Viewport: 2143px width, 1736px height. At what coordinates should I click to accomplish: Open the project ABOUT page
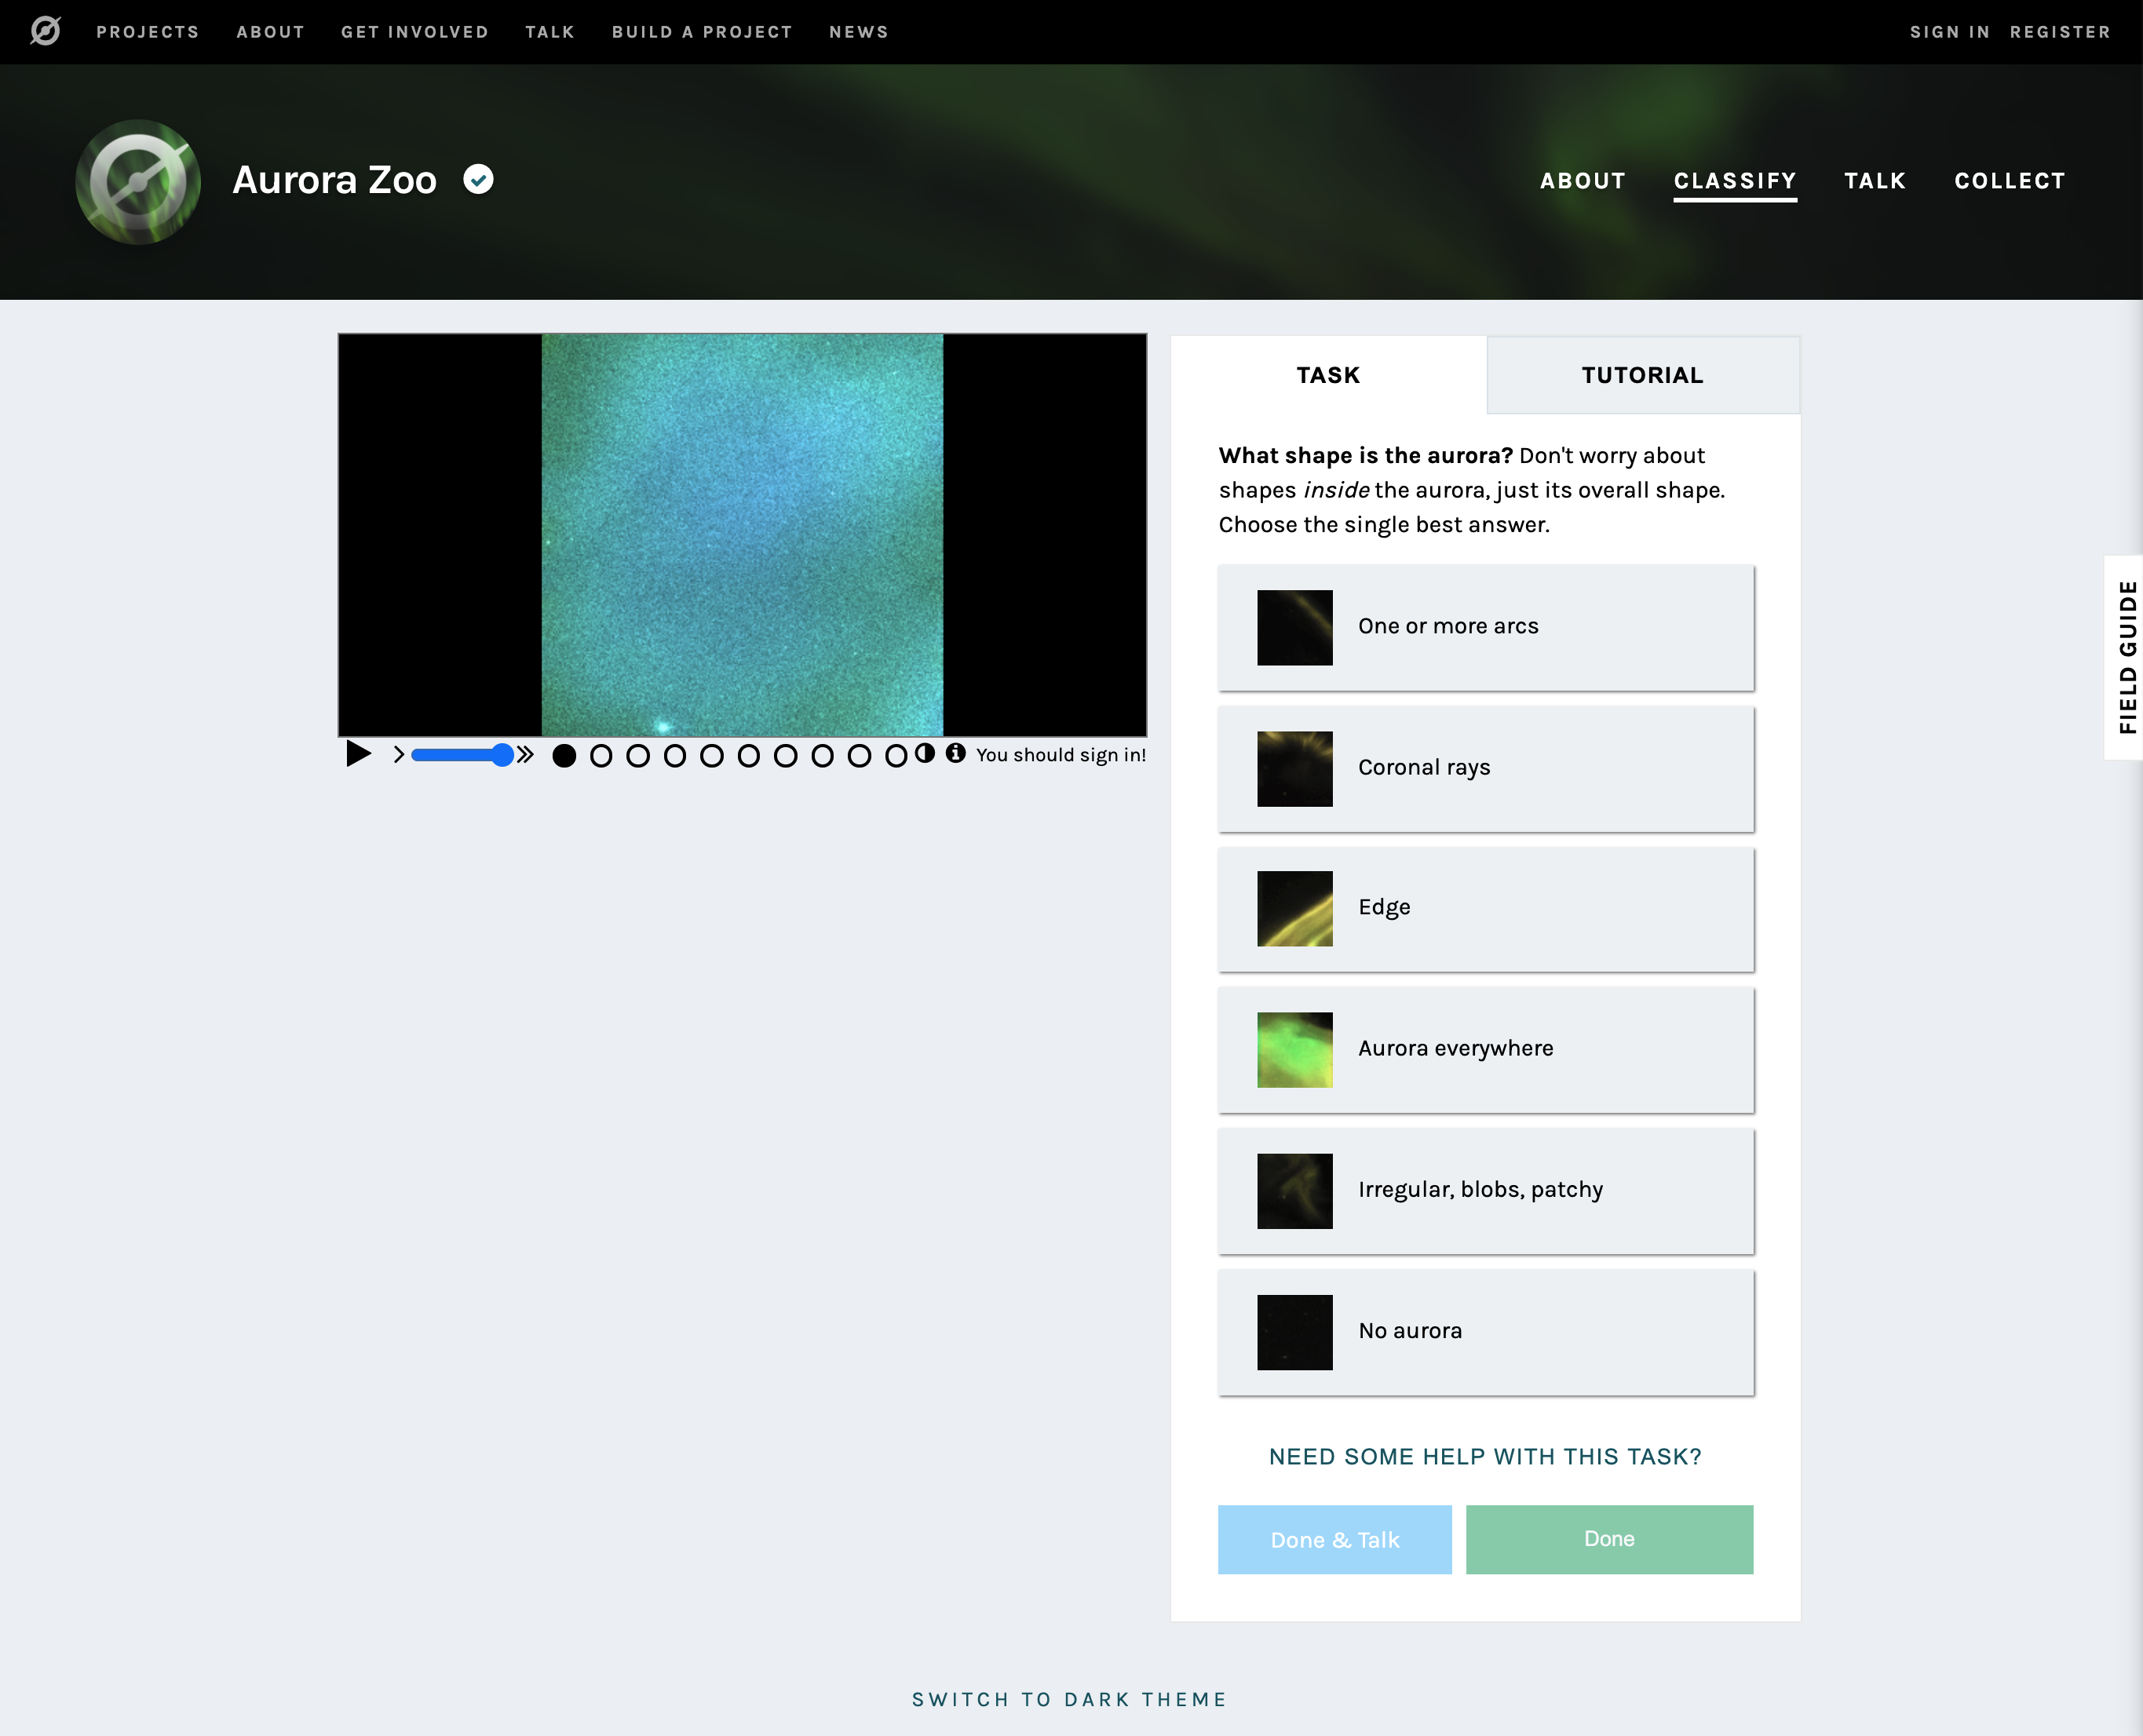tap(1583, 181)
